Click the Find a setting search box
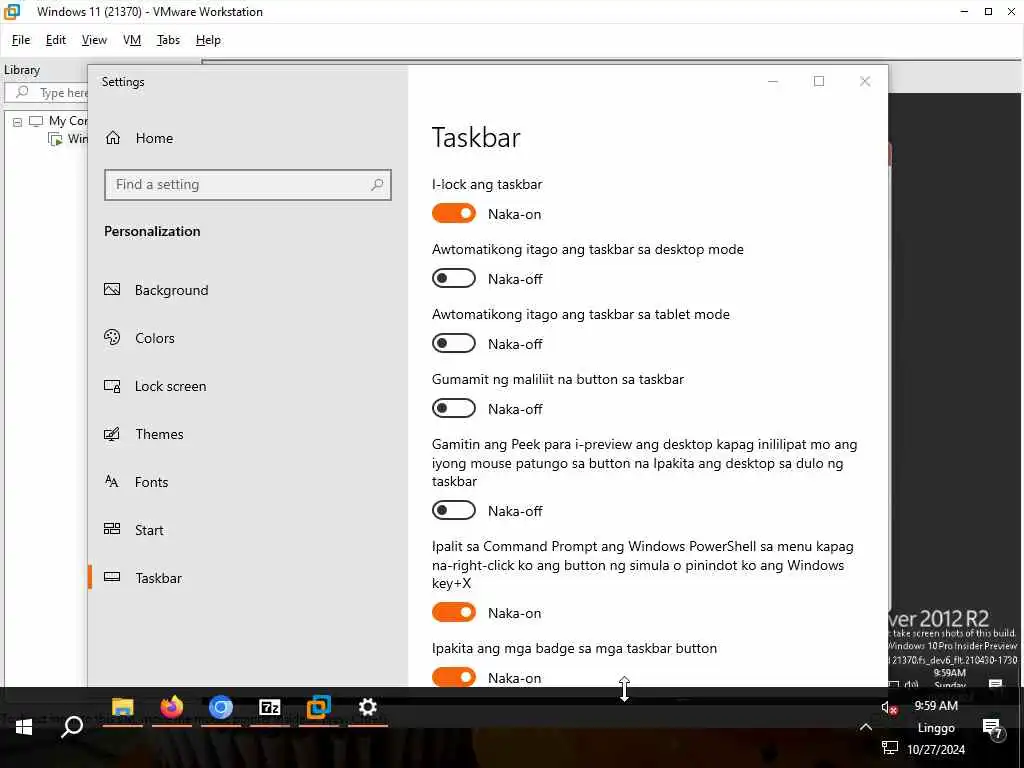 coord(248,185)
